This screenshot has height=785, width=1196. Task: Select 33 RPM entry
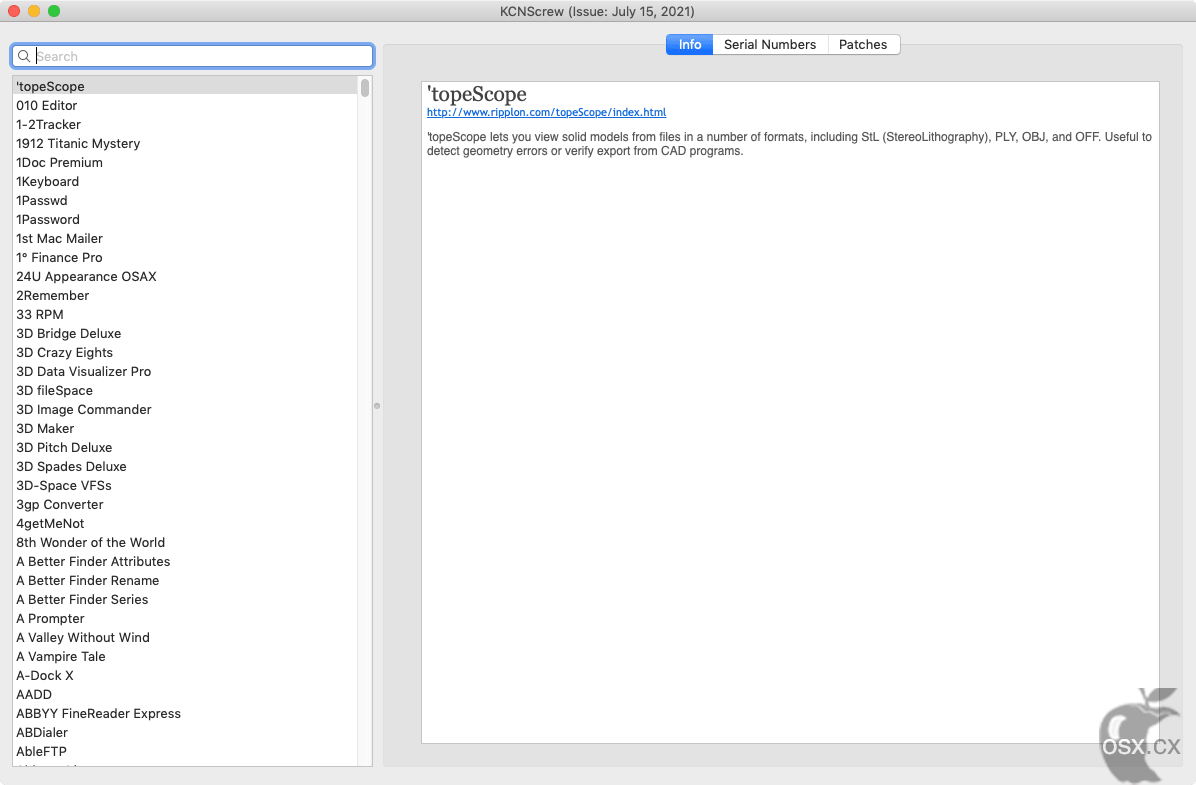pos(185,314)
